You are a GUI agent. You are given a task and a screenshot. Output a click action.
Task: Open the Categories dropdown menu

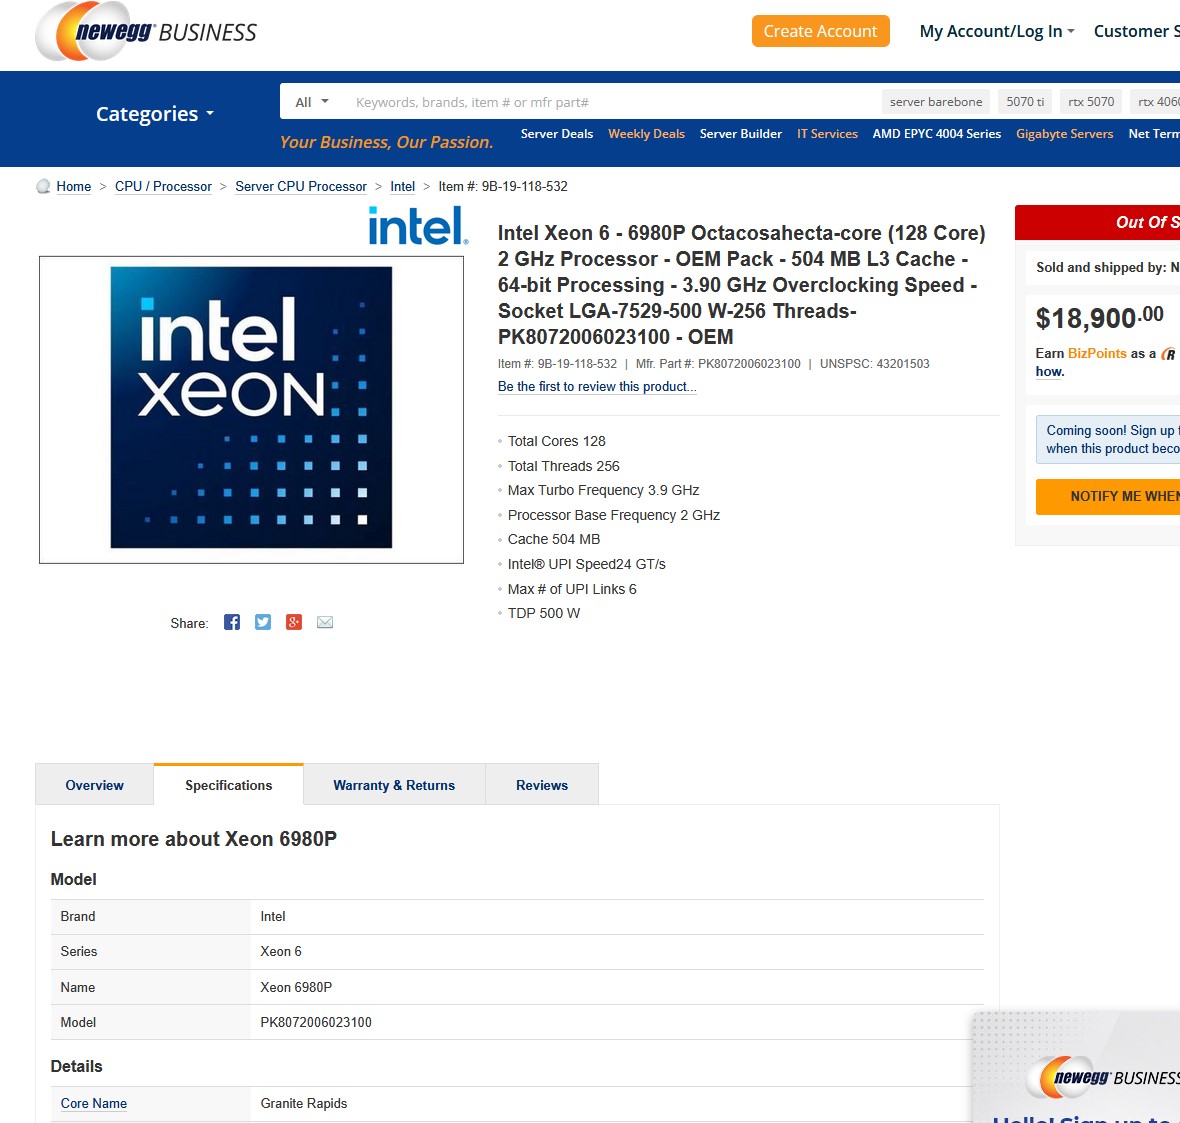[x=155, y=114]
